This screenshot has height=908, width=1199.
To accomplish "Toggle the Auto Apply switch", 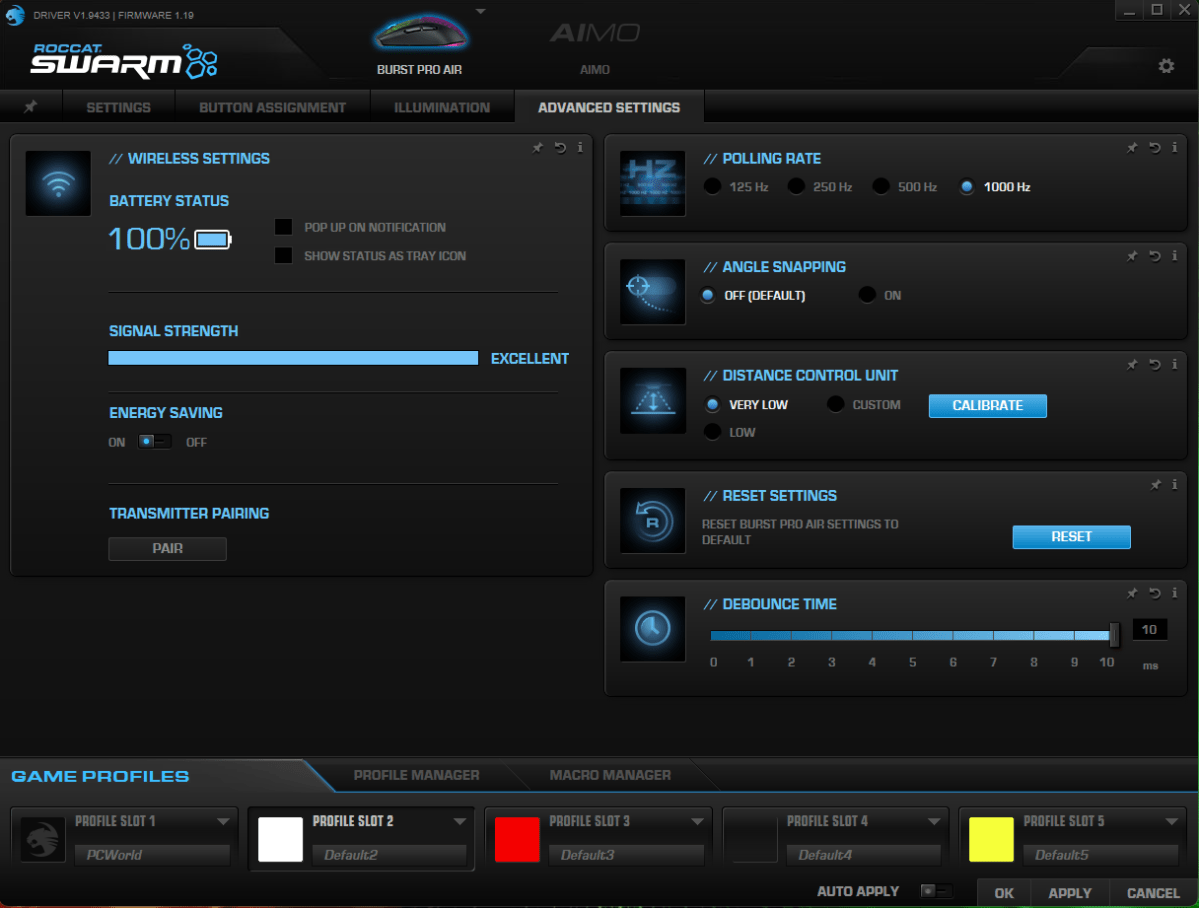I will (x=935, y=890).
